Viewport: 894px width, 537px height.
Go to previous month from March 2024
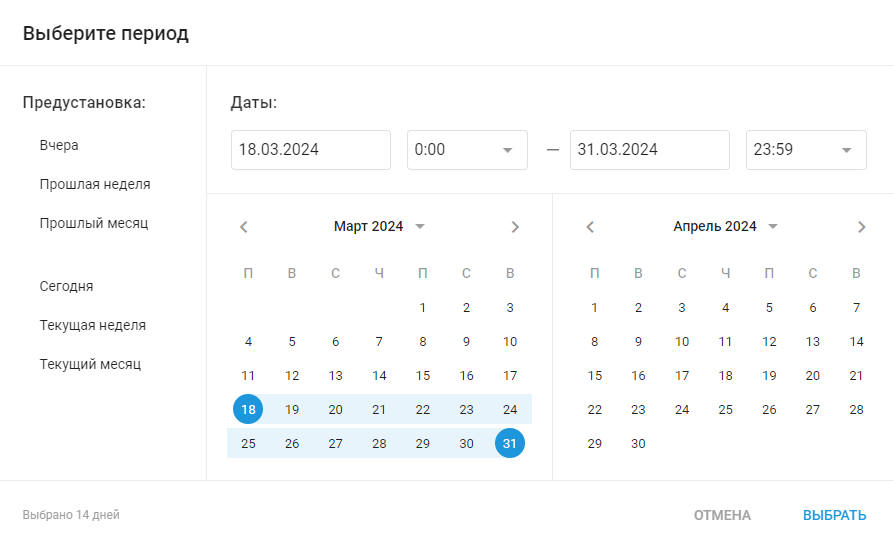coord(243,227)
